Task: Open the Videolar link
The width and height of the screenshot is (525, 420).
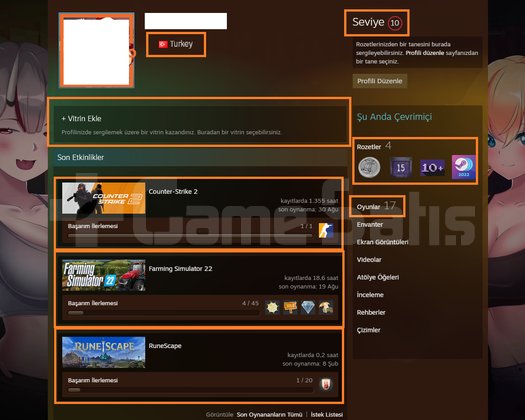Action: [x=369, y=260]
